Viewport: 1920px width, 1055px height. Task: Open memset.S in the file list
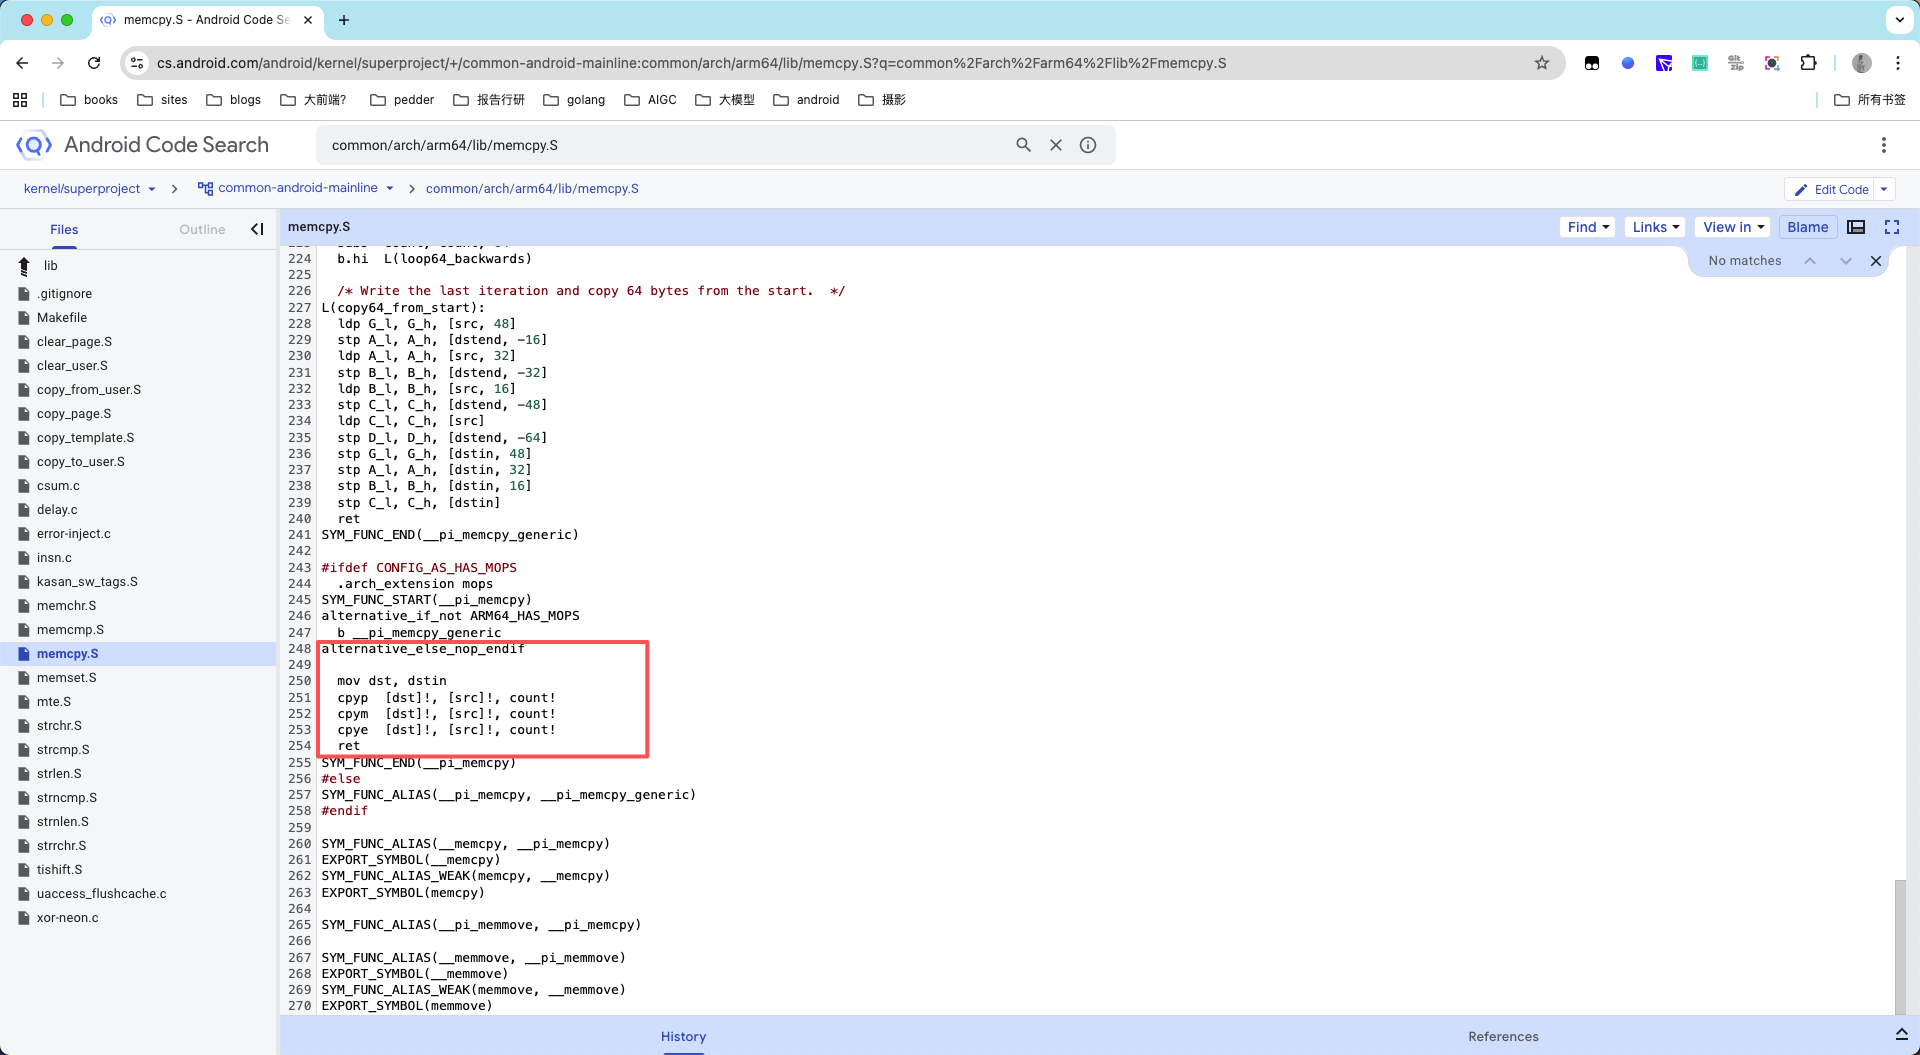(67, 678)
